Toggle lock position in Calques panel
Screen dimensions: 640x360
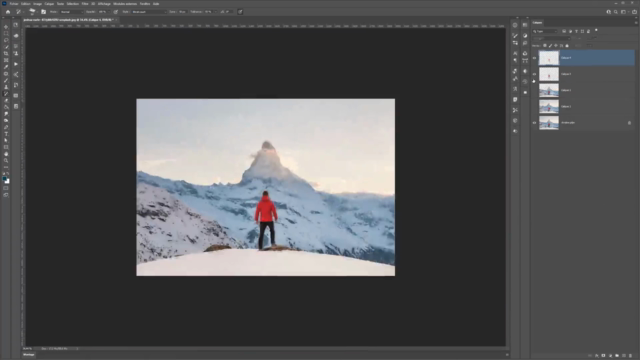tap(556, 46)
